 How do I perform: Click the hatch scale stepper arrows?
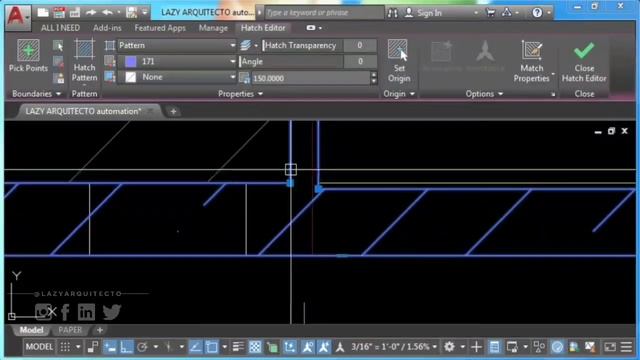pos(374,78)
